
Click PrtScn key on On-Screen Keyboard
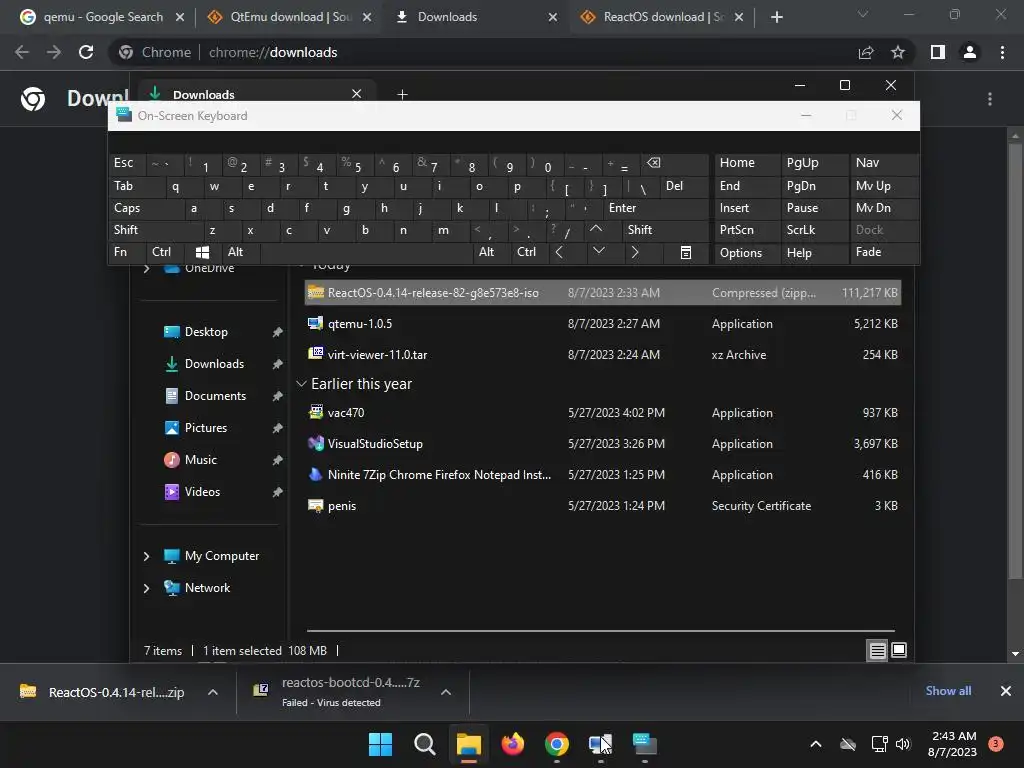(747, 230)
